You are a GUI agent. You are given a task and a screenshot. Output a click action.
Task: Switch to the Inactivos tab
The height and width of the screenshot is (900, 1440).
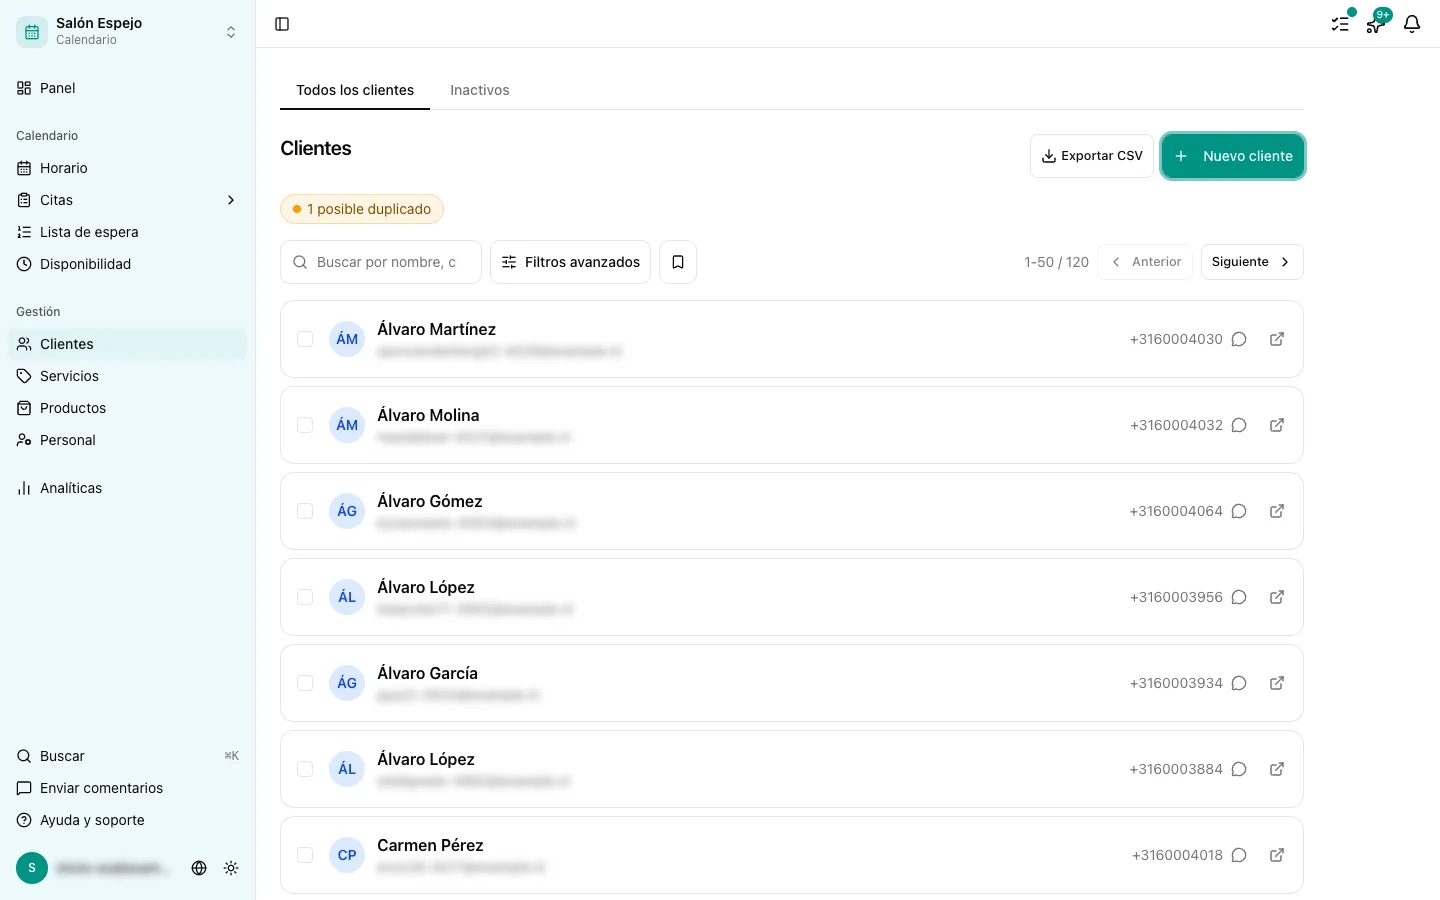pyautogui.click(x=480, y=90)
